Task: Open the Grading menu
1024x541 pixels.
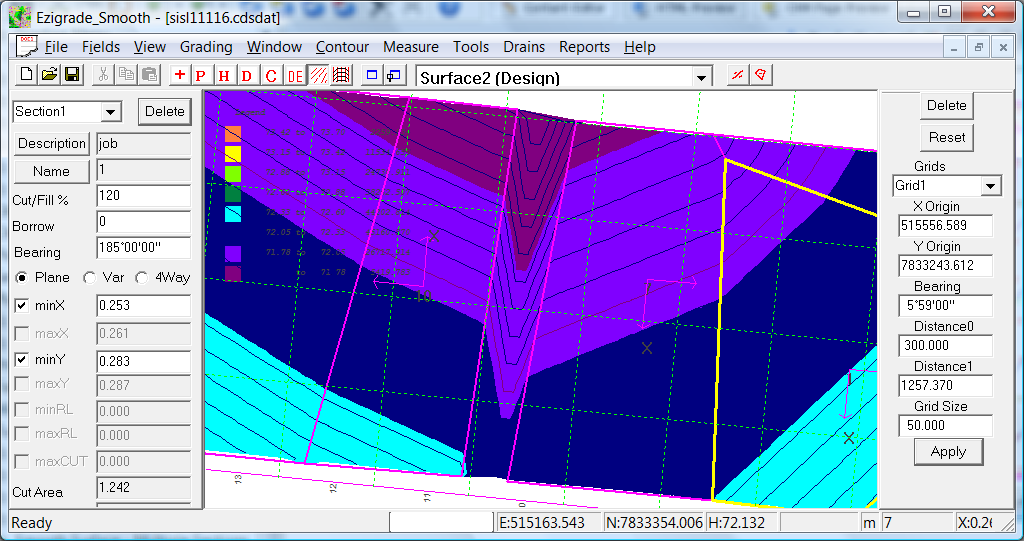Action: [x=206, y=47]
